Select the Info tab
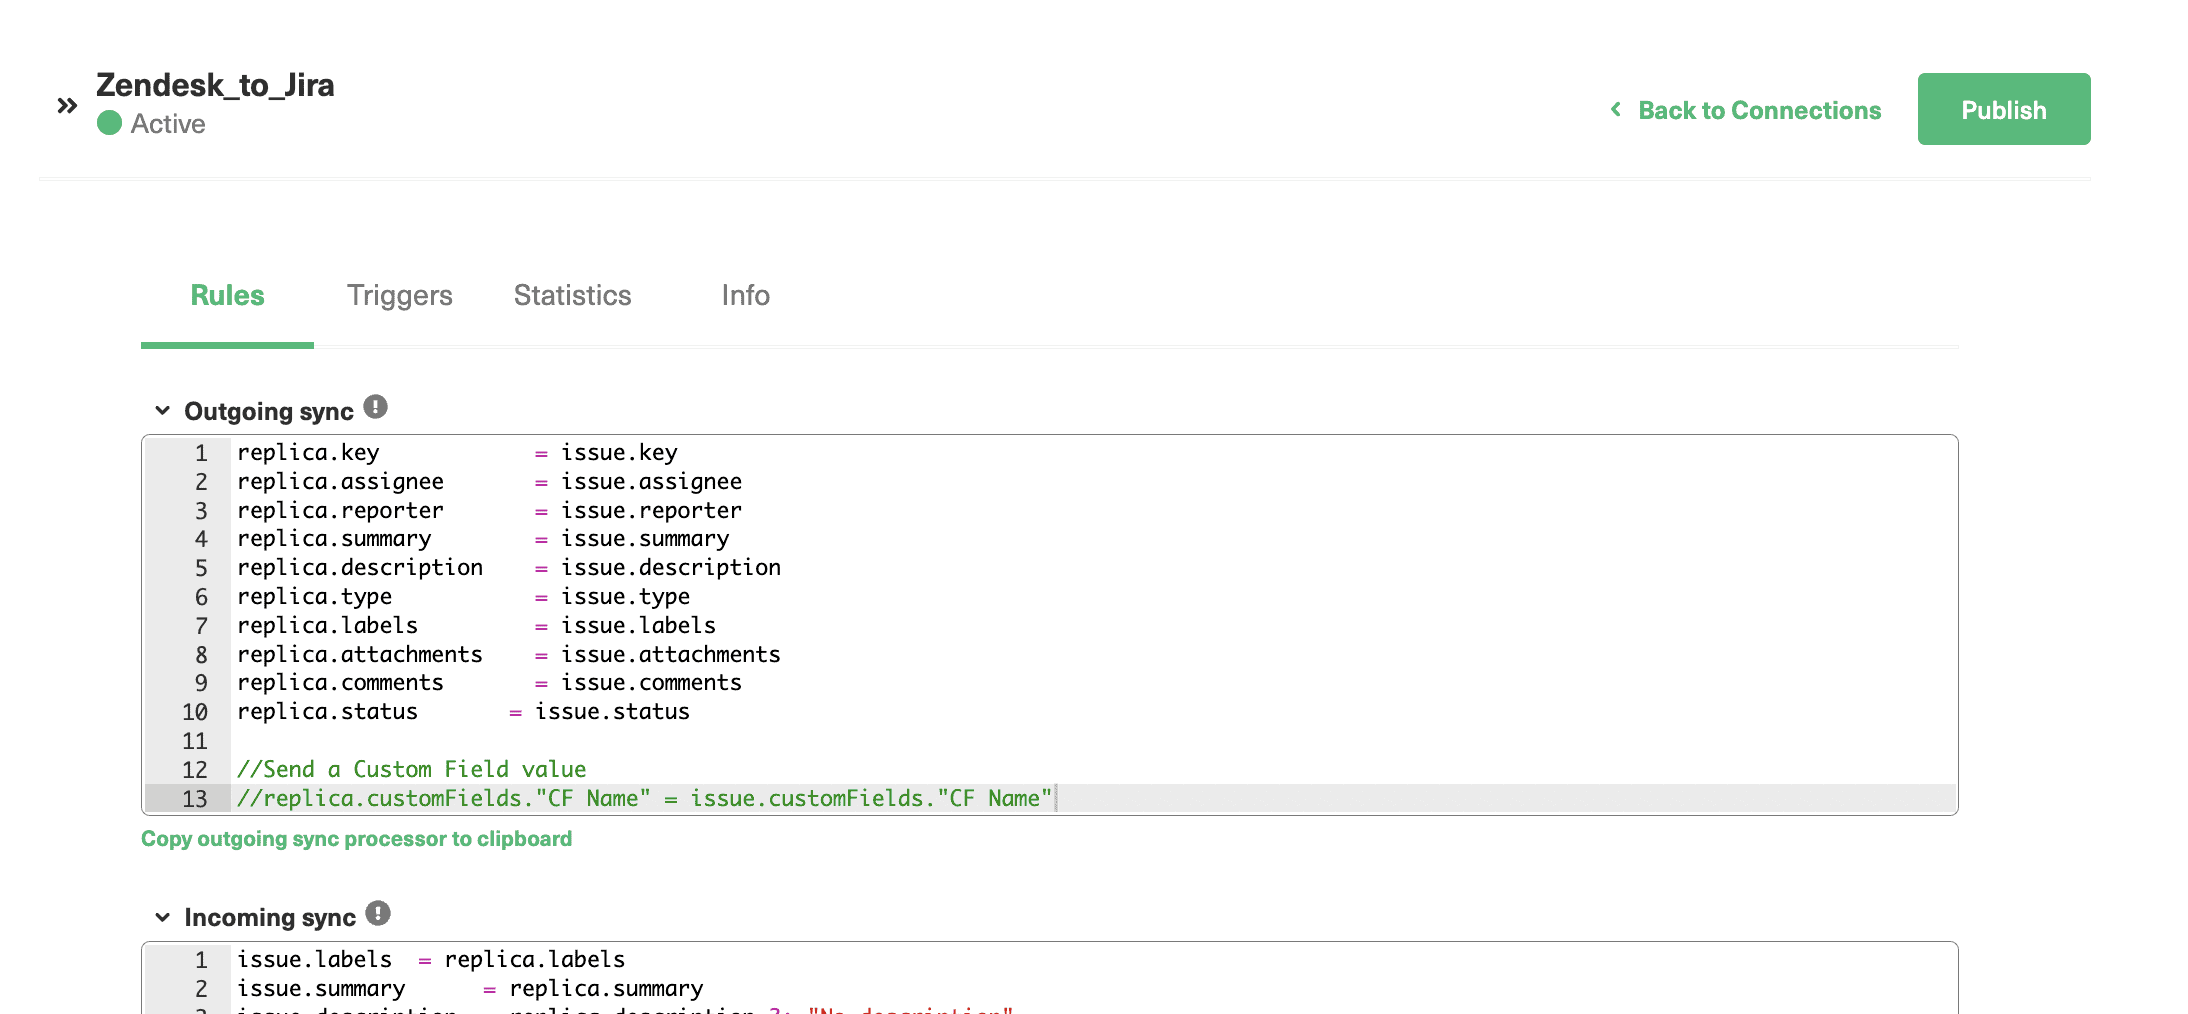2188x1014 pixels. pos(744,296)
